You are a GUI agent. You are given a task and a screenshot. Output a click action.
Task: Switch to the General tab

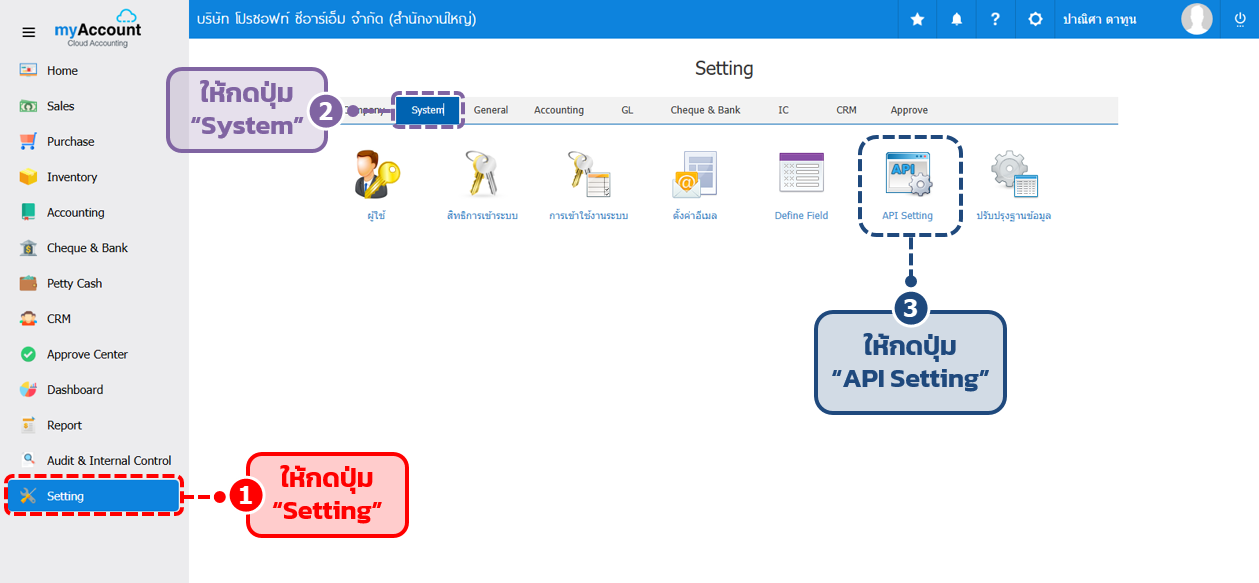491,110
